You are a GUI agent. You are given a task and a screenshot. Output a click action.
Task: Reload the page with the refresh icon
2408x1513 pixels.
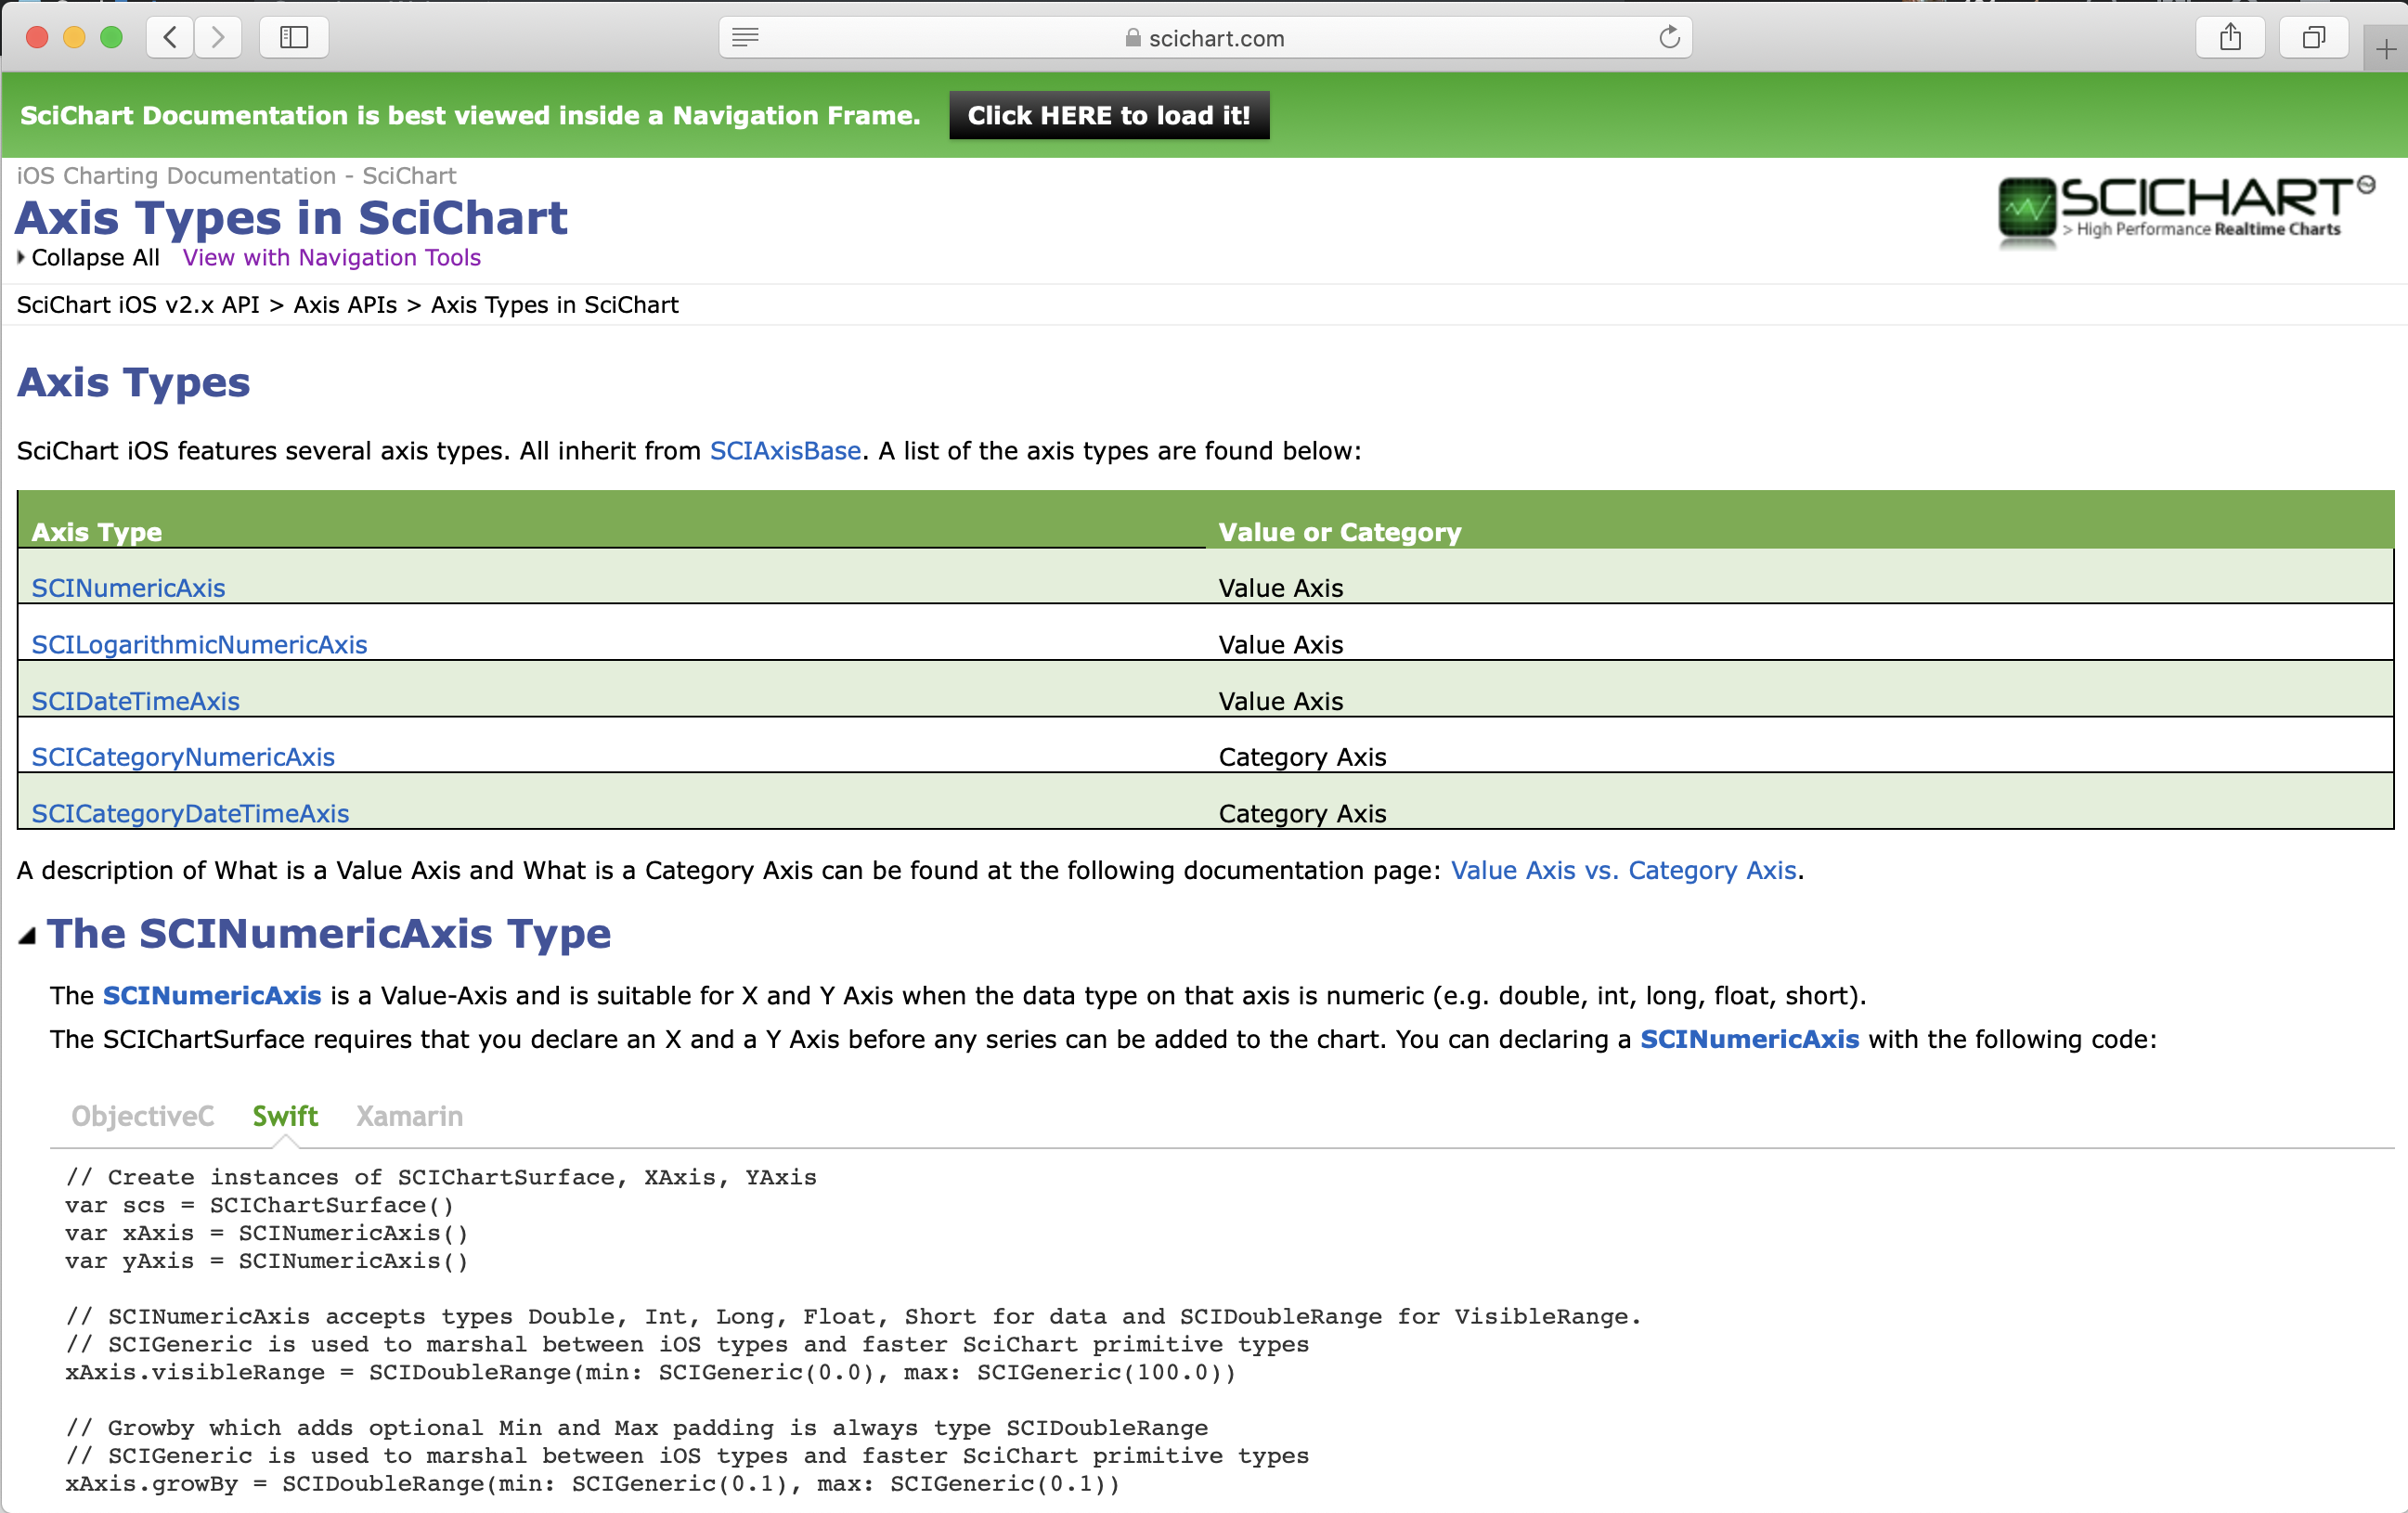coord(1669,38)
